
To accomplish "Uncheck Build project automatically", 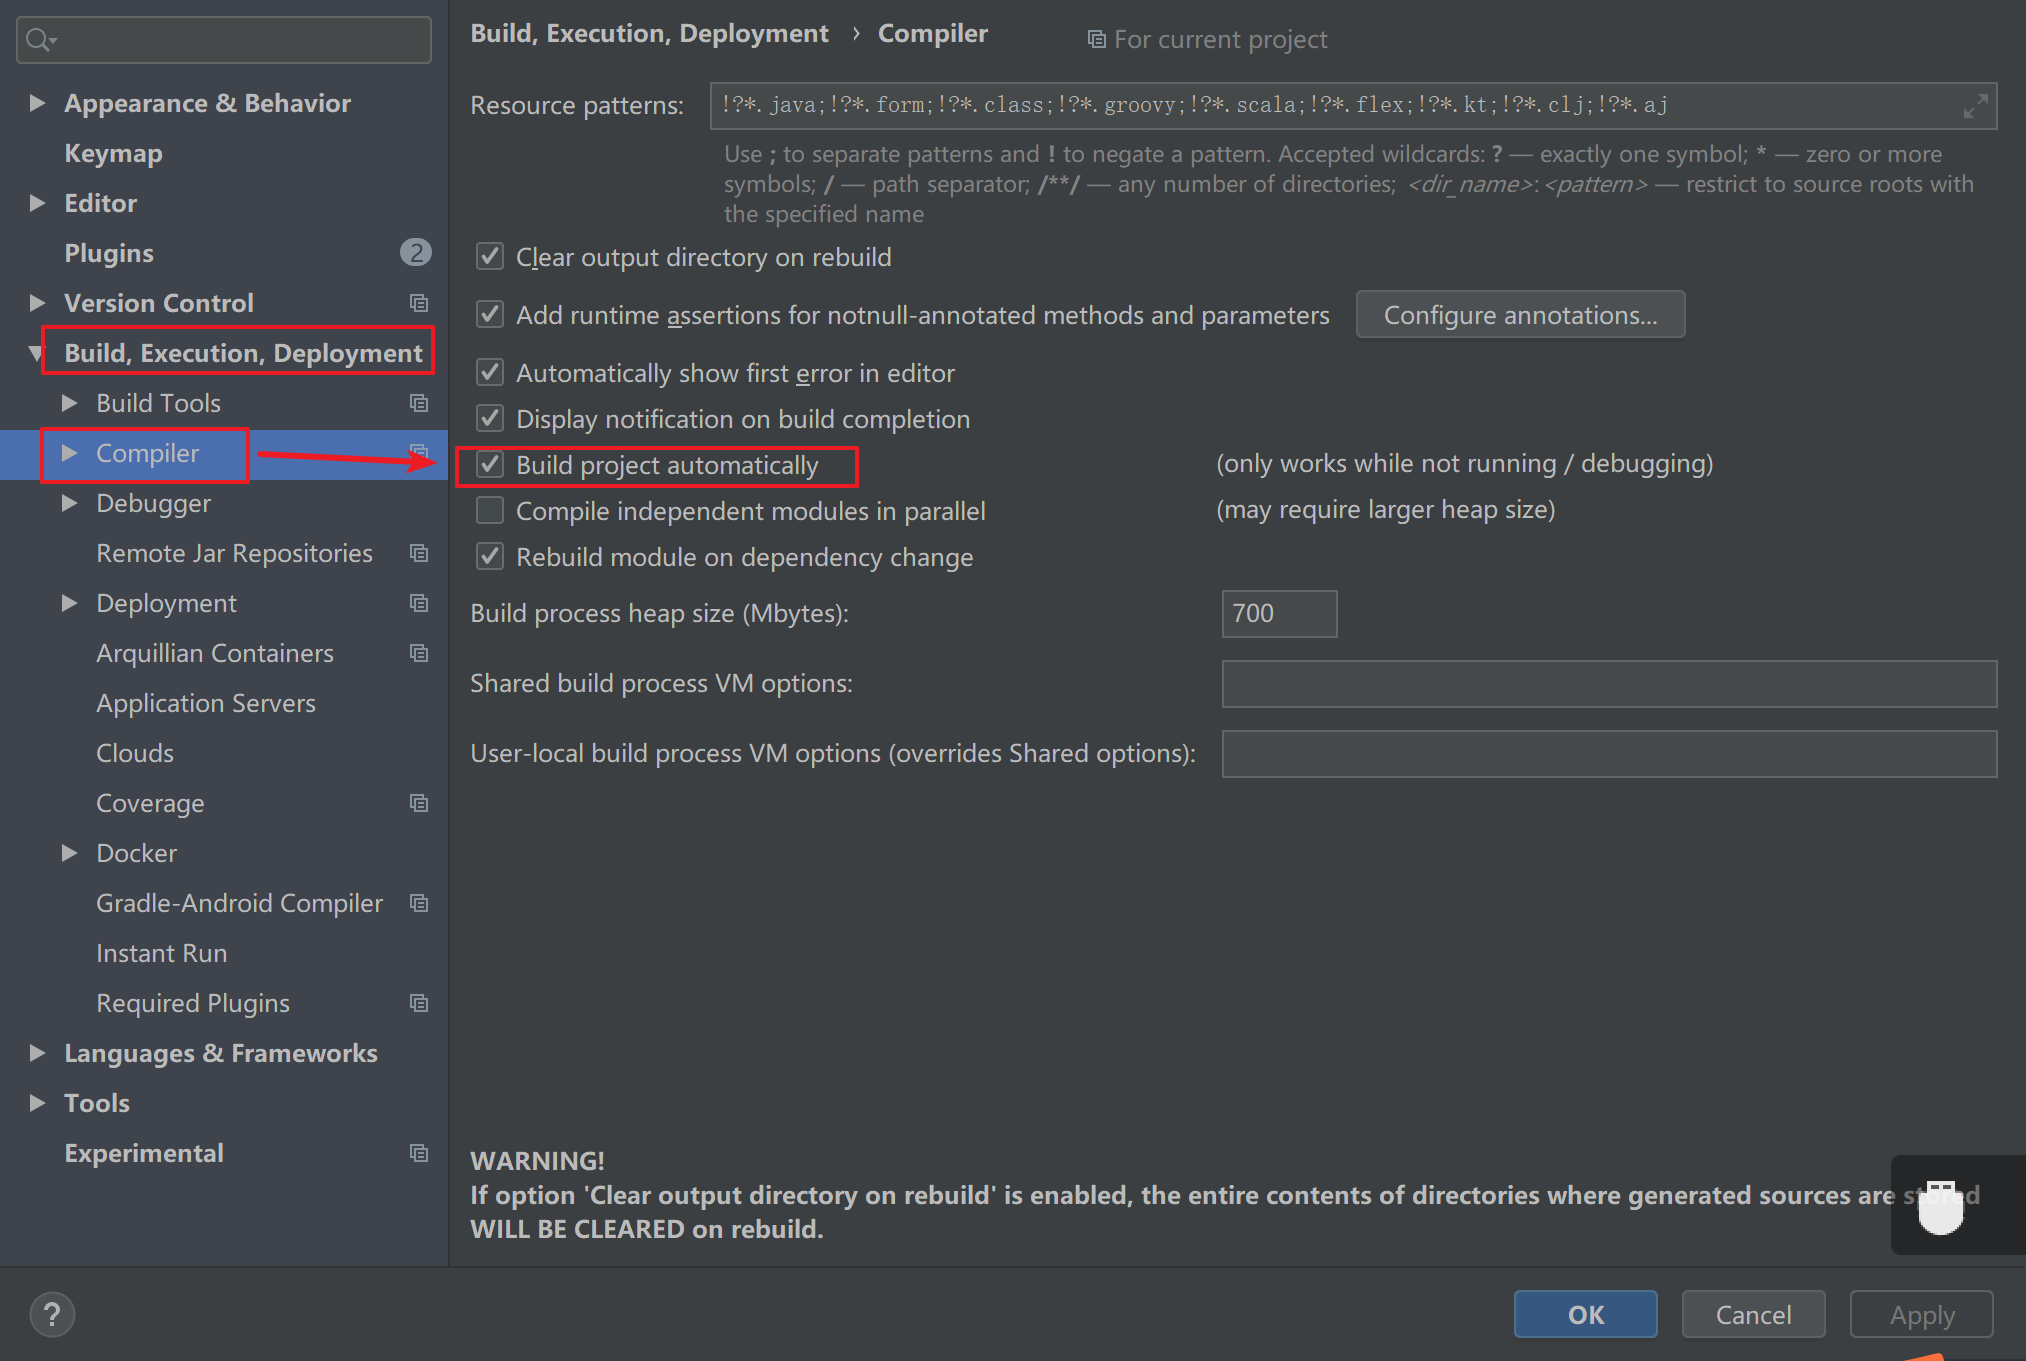I will (490, 465).
